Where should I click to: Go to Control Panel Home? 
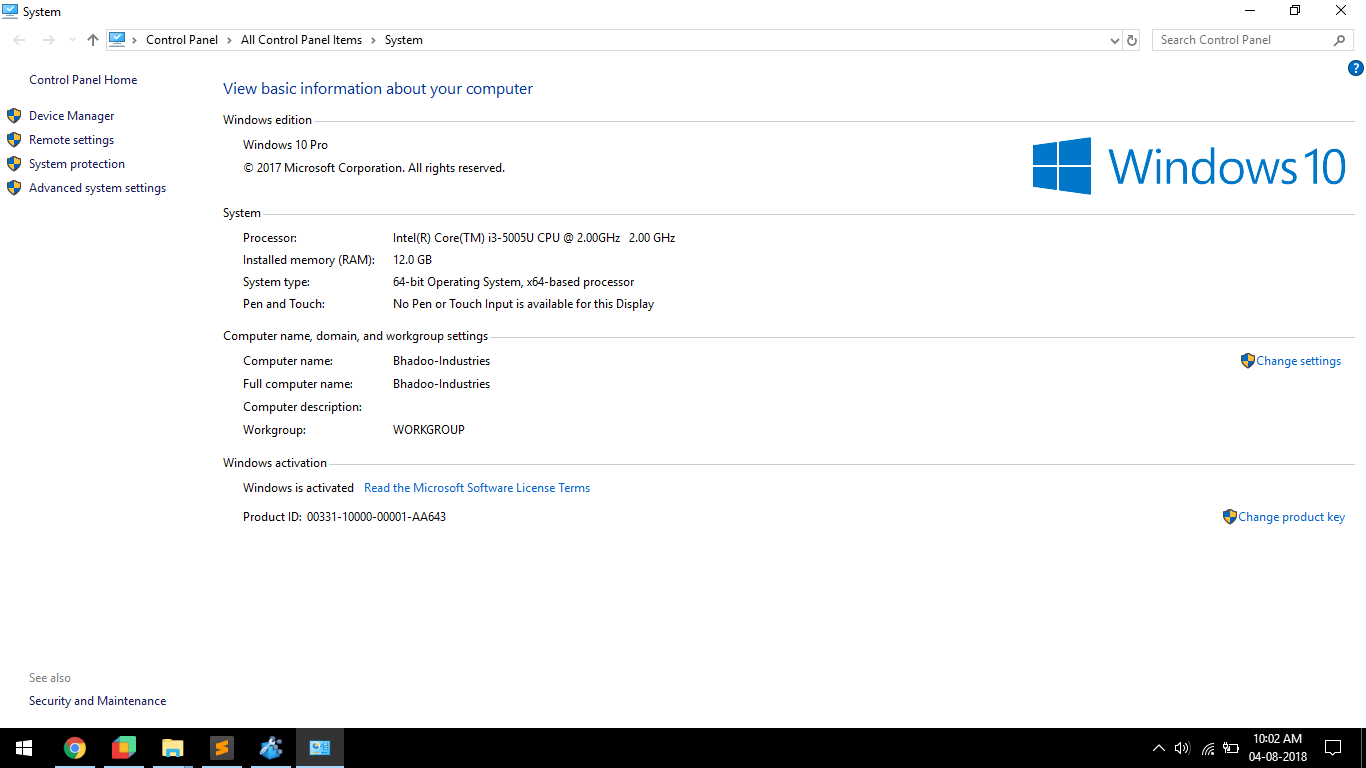click(83, 80)
